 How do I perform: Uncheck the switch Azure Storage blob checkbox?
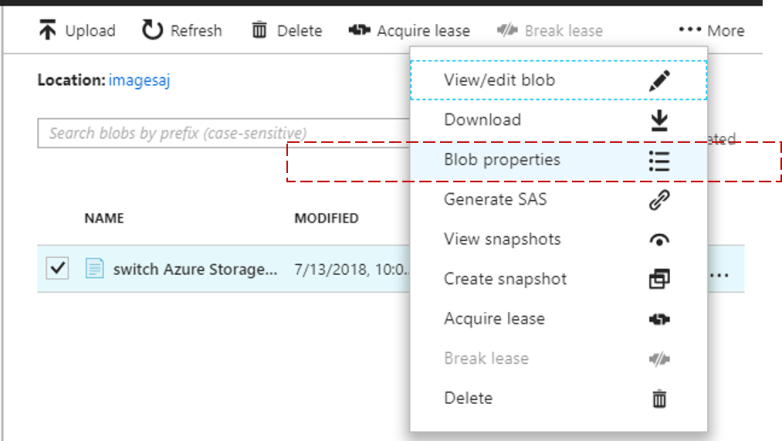[x=58, y=268]
